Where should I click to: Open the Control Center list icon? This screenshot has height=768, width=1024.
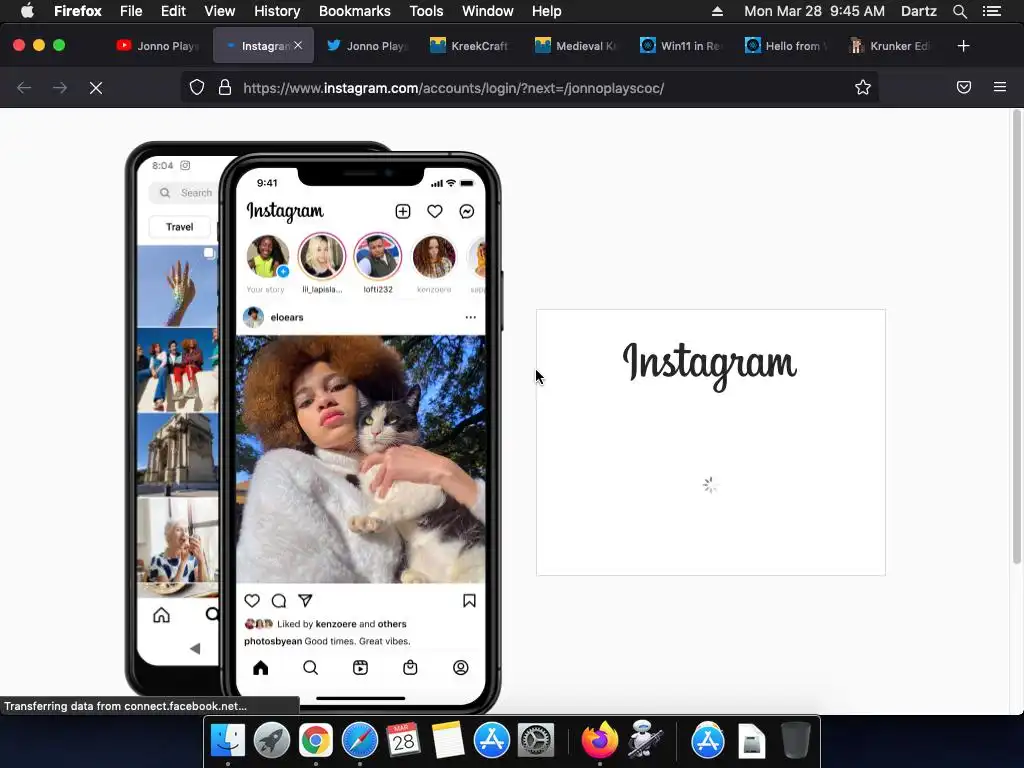point(992,11)
